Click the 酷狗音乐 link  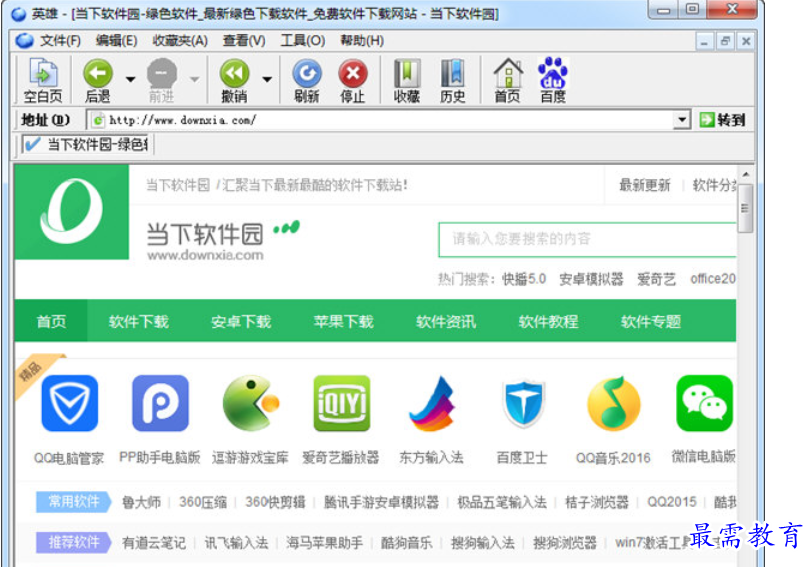407,543
